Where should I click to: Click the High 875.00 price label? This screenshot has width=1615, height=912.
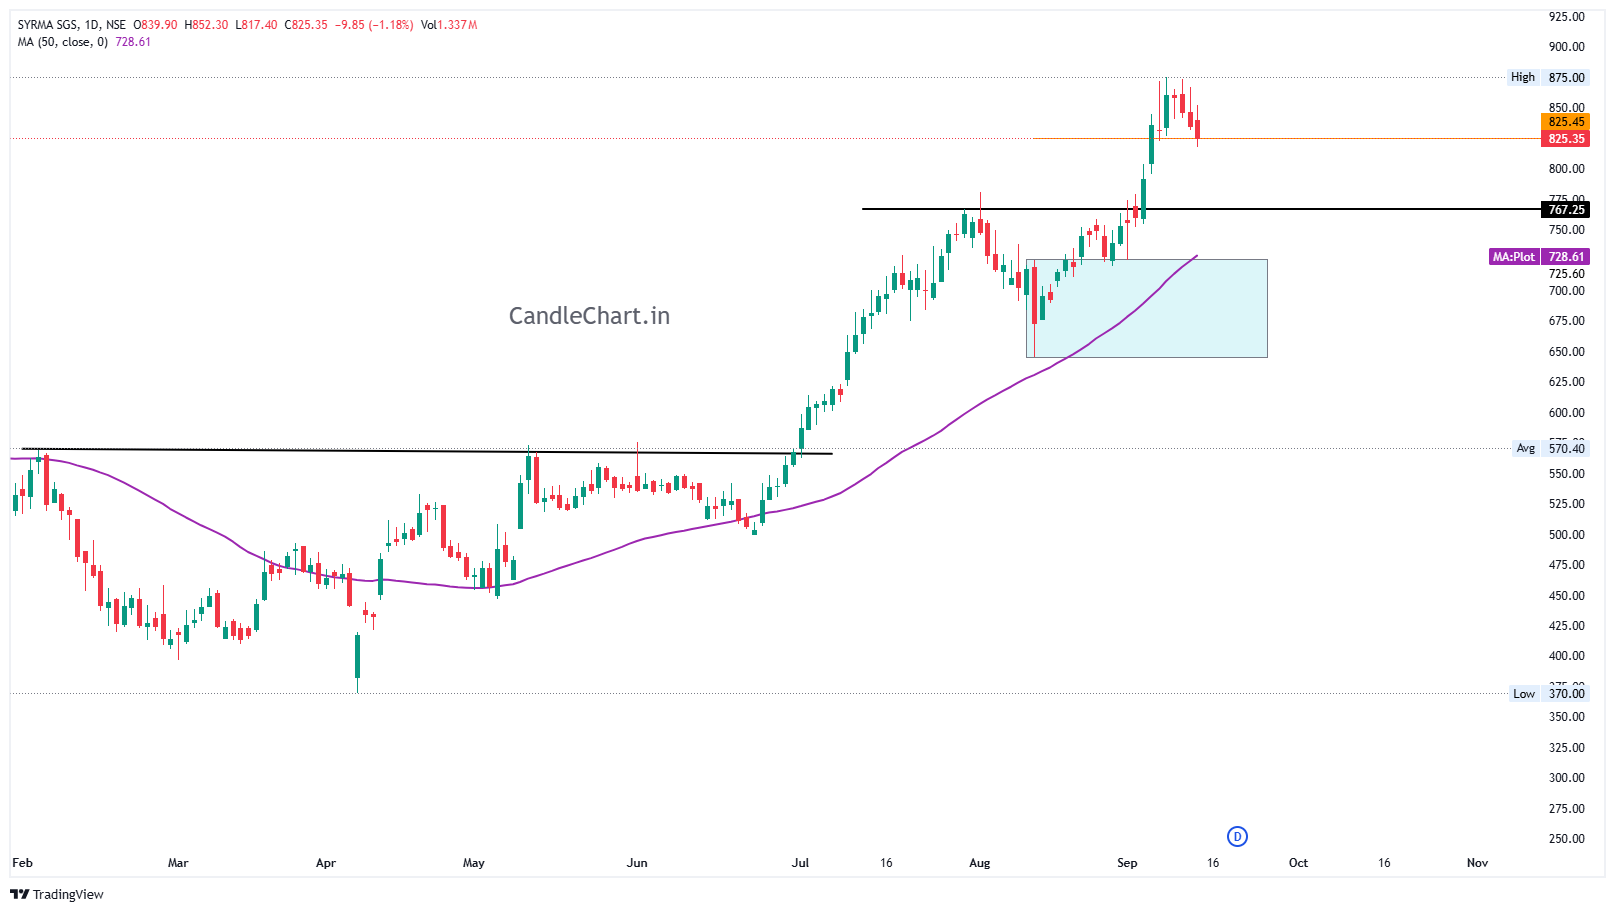click(x=1548, y=77)
